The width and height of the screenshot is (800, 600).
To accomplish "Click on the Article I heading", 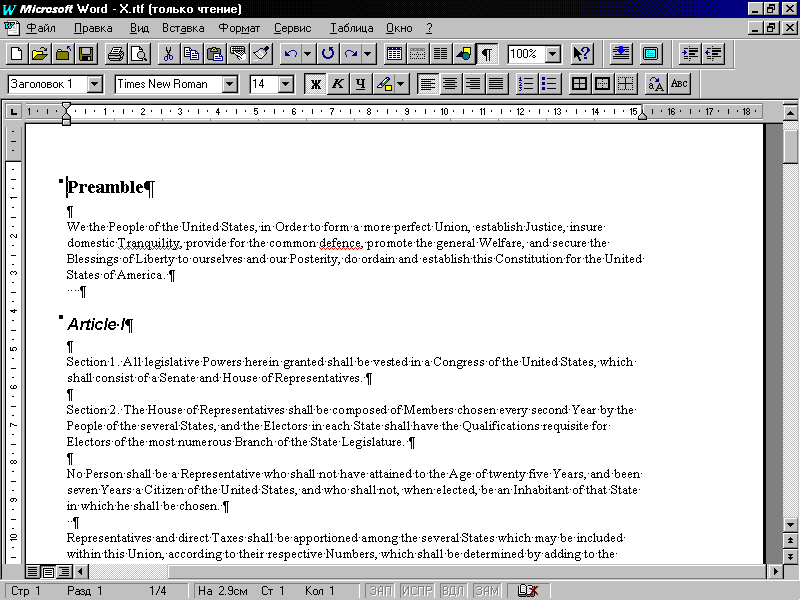I will click(96, 324).
